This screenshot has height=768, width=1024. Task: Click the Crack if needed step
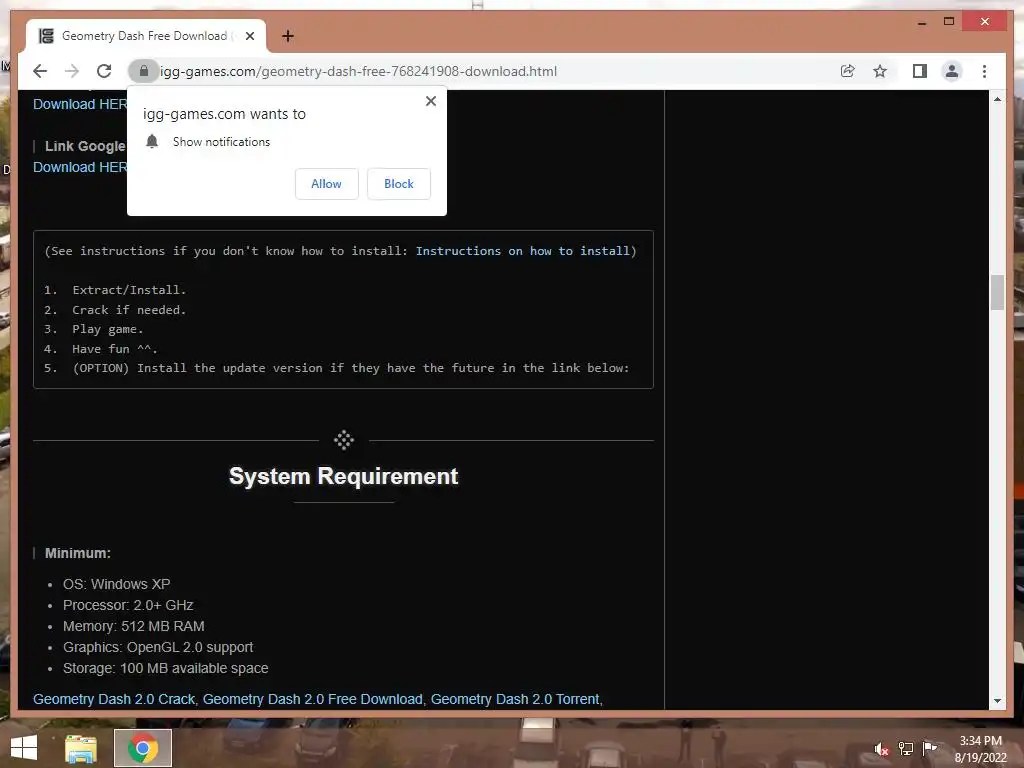coord(129,310)
